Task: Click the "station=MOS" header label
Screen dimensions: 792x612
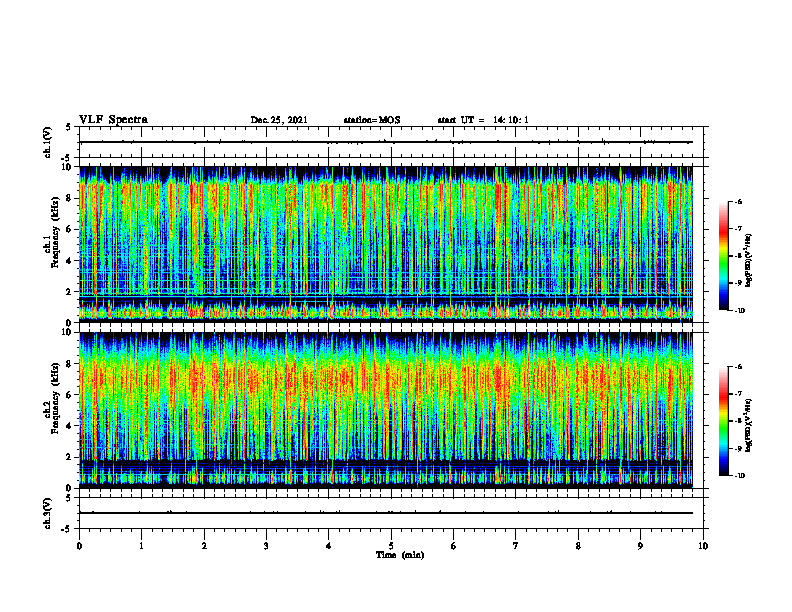Action: [372, 120]
